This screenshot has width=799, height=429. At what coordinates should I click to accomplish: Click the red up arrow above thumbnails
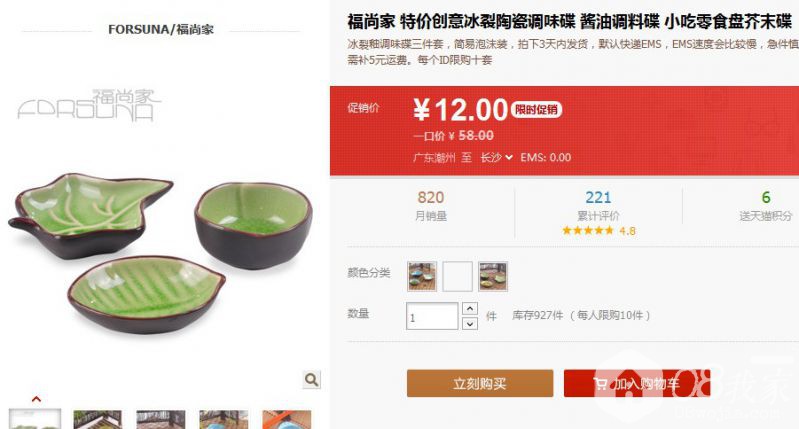point(36,399)
